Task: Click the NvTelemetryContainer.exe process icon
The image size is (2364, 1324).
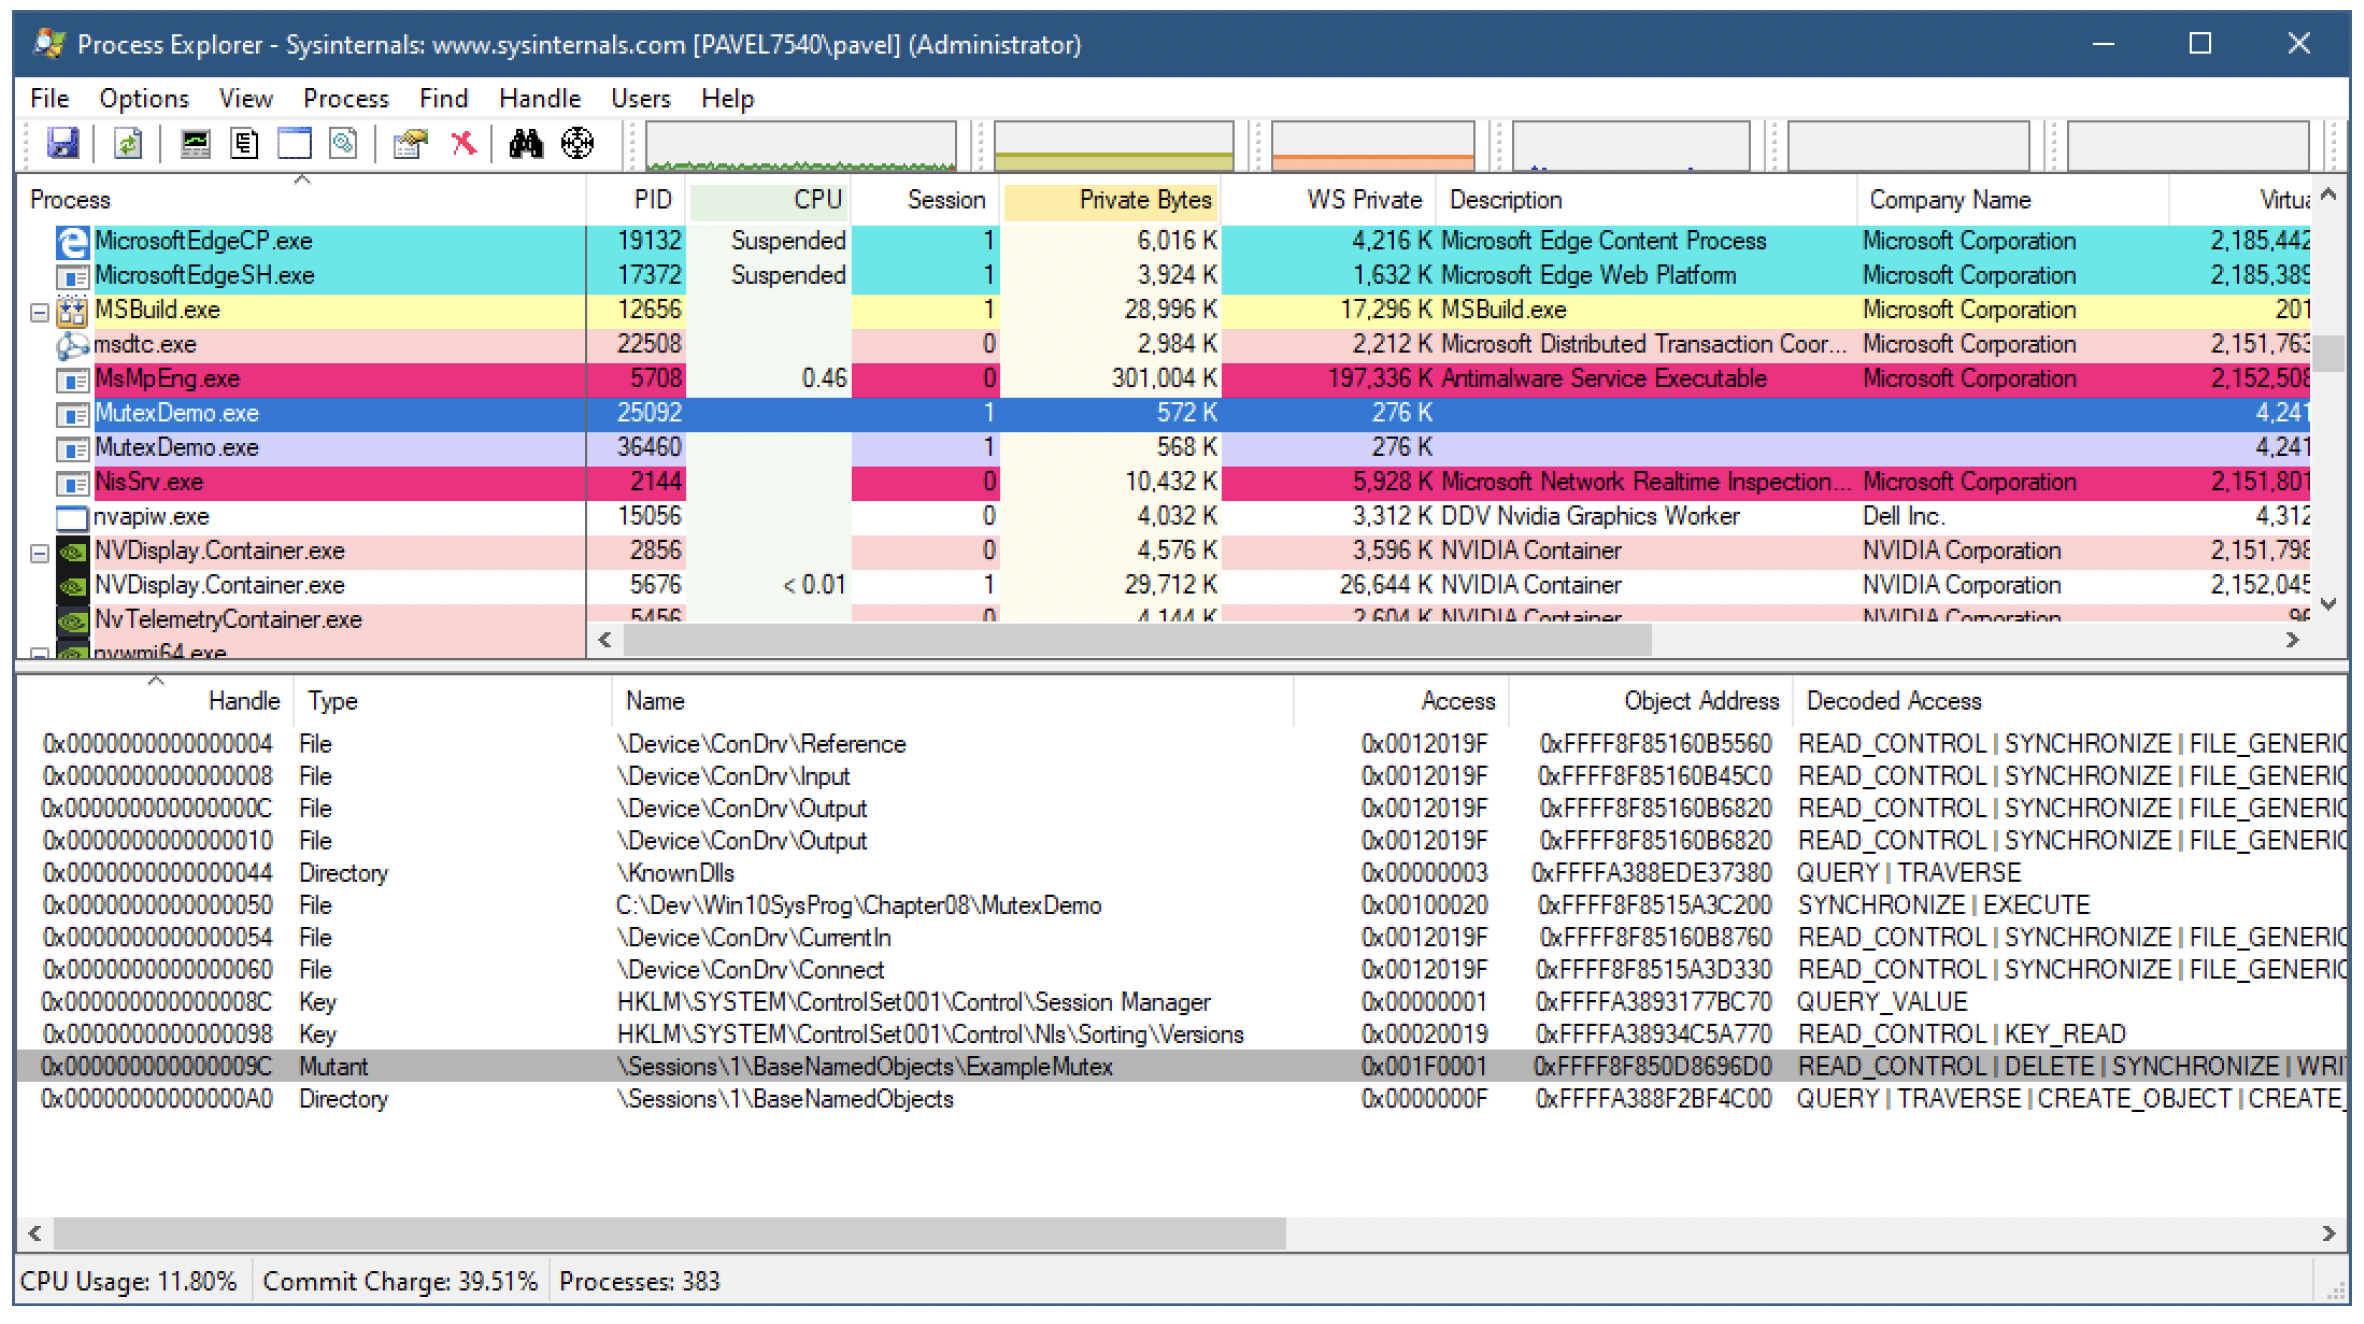Action: (x=71, y=620)
